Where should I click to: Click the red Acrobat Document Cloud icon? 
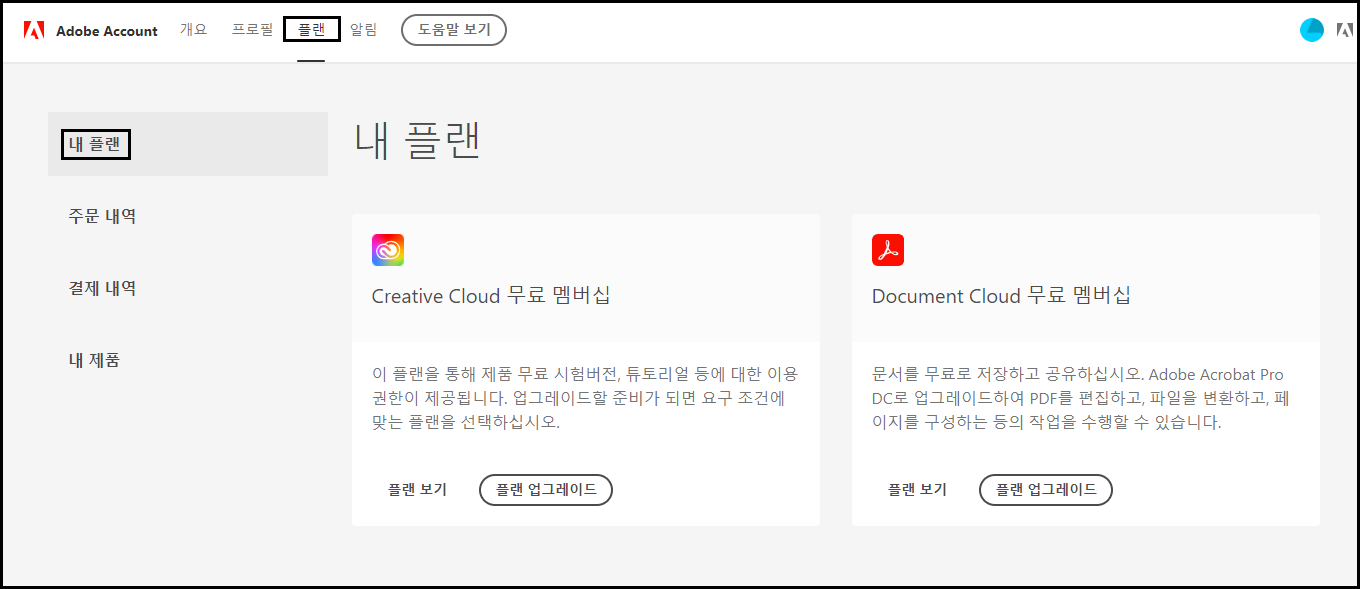888,250
